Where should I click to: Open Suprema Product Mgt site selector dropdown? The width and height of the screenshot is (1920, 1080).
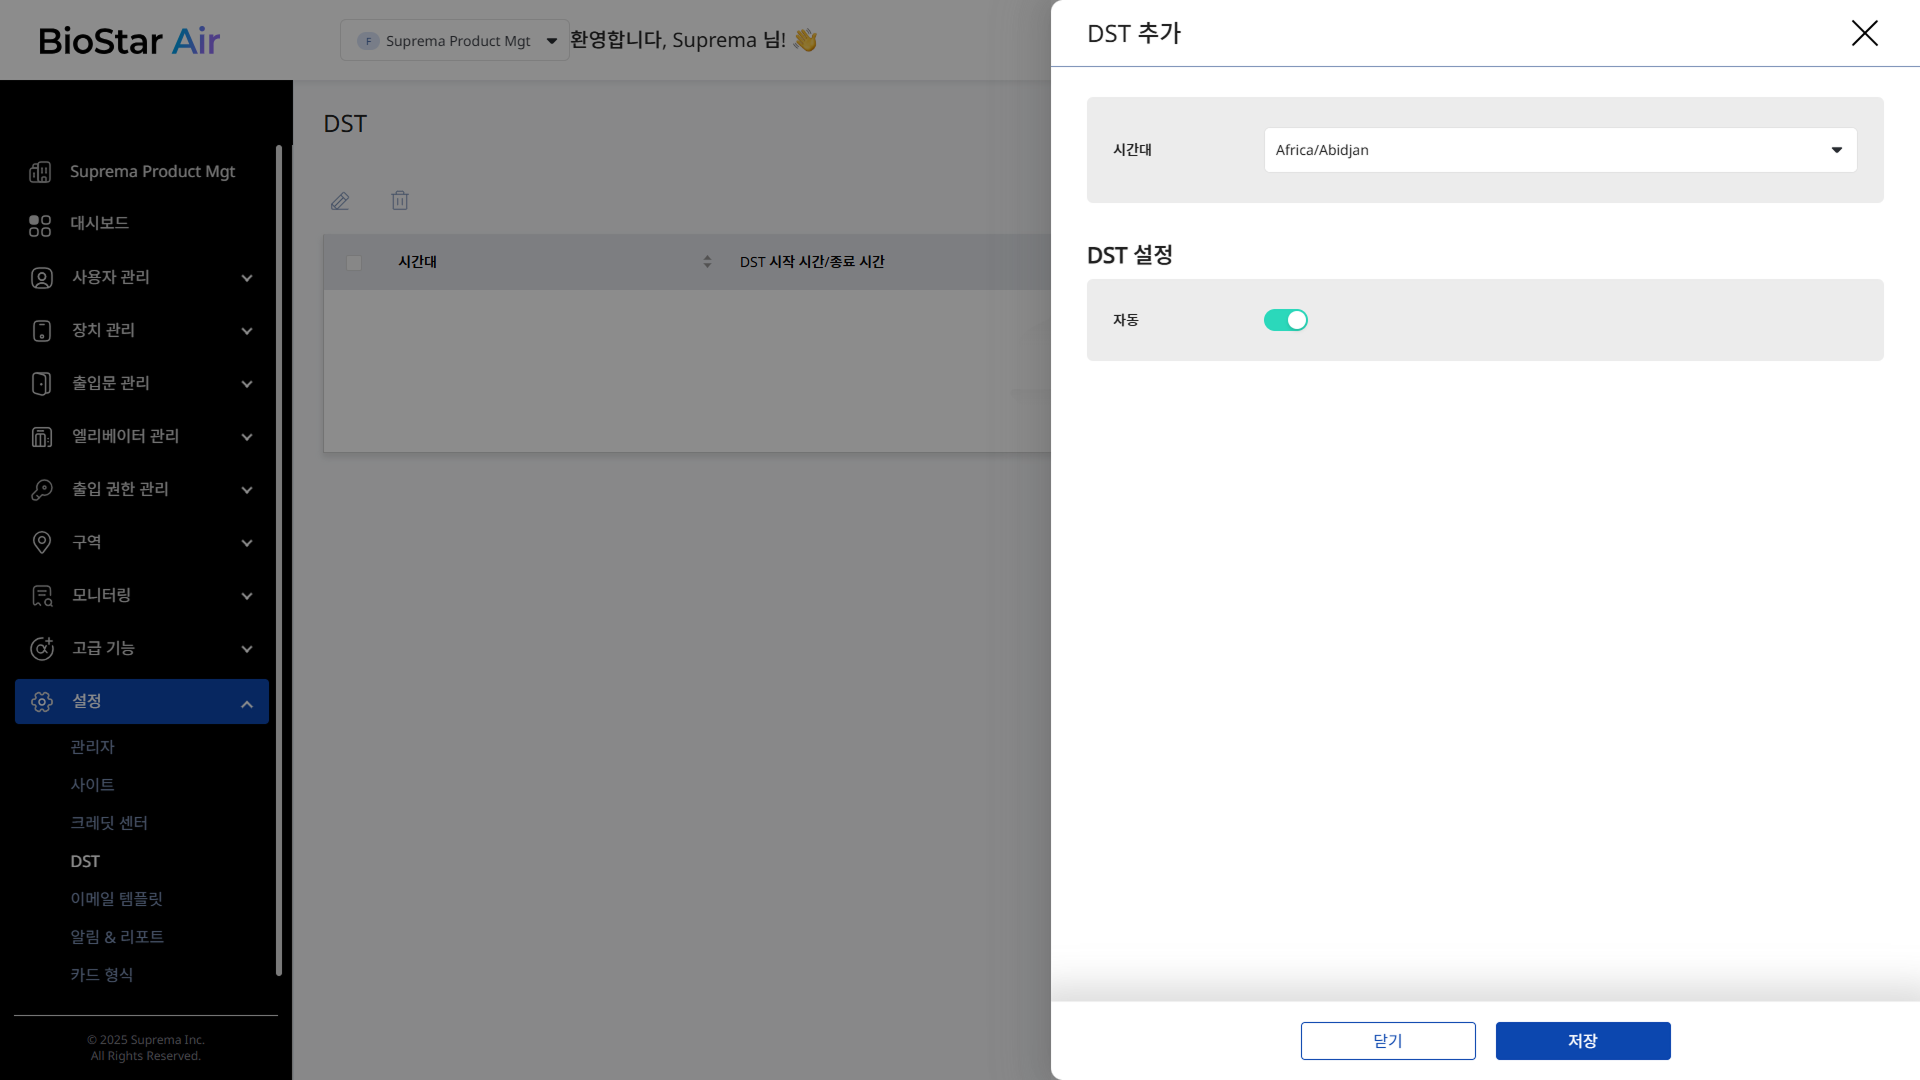[455, 41]
